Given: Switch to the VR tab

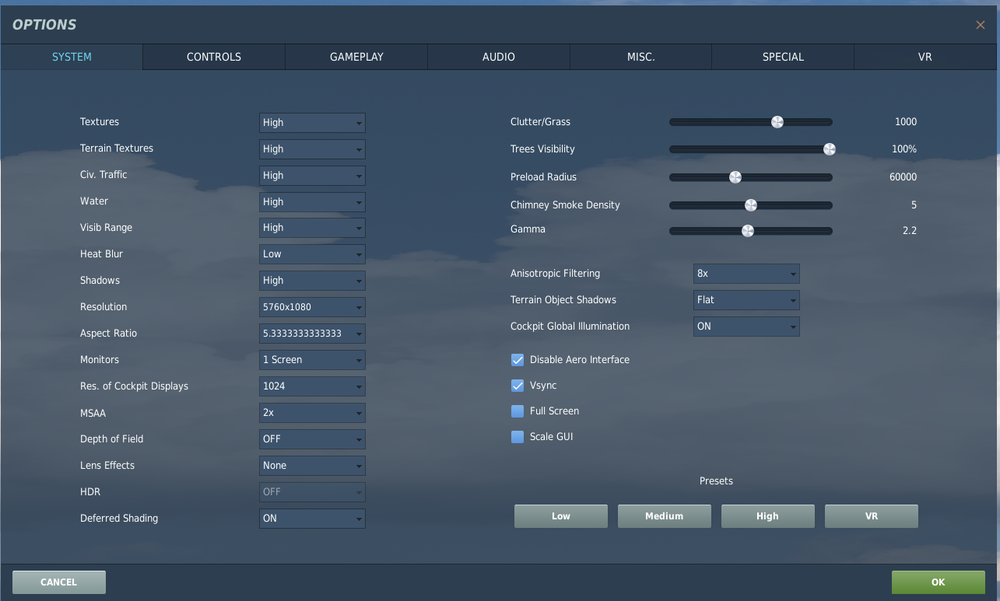Looking at the screenshot, I should click(925, 57).
